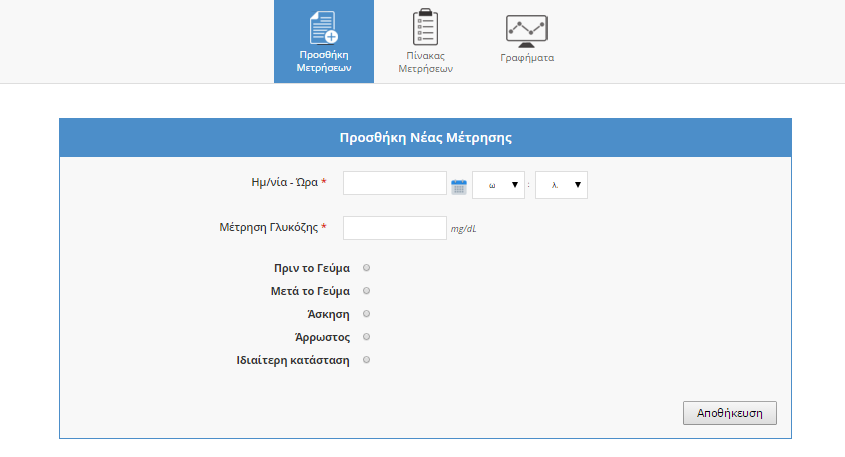Viewport: 845px width, 457px height.
Task: Click the Μέτρηση Γλυκόζης field label
Action: click(x=269, y=228)
